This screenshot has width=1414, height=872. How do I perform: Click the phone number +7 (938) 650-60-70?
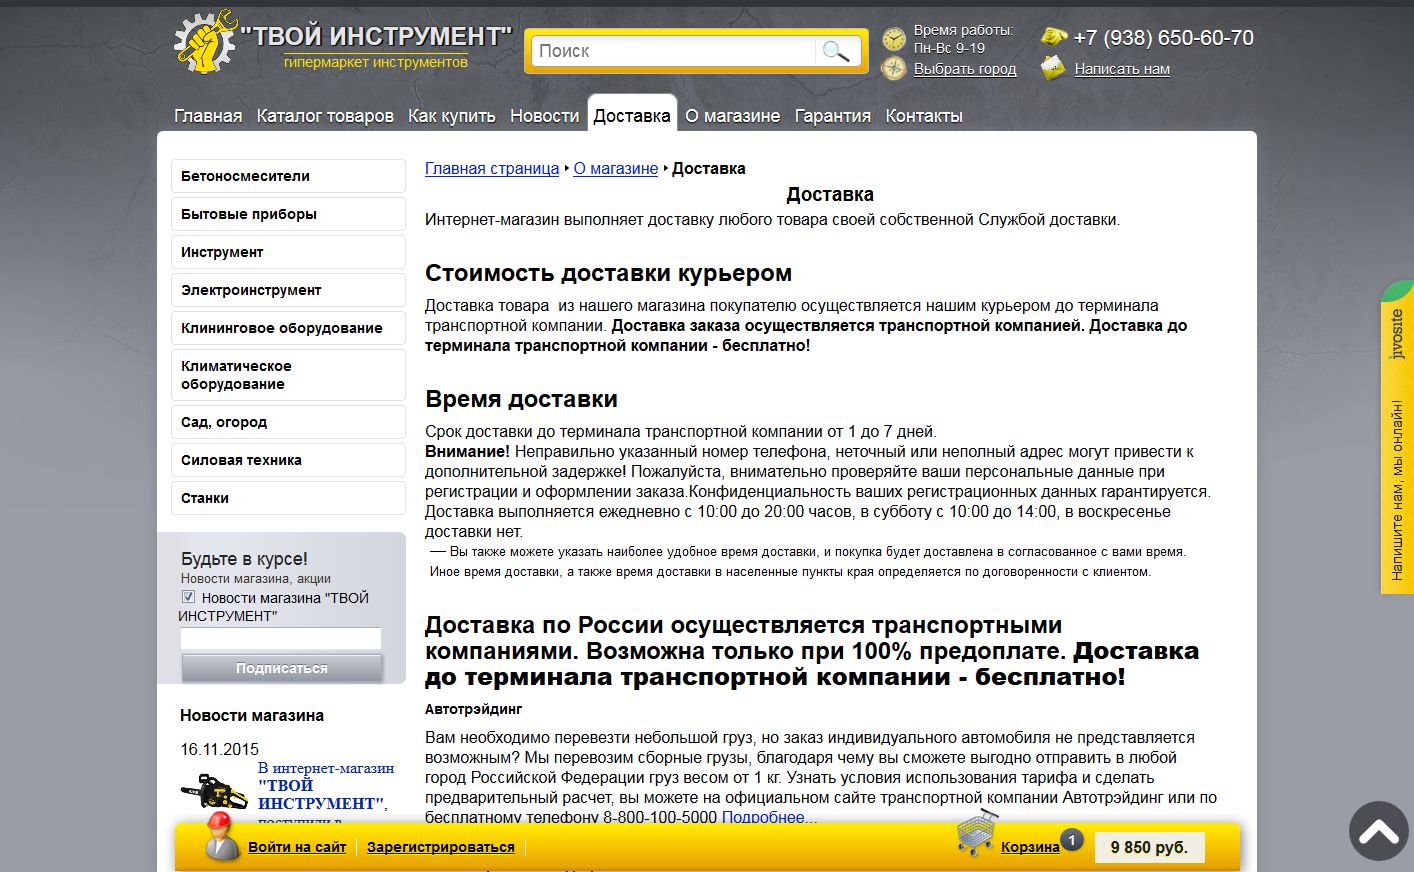pyautogui.click(x=1164, y=38)
